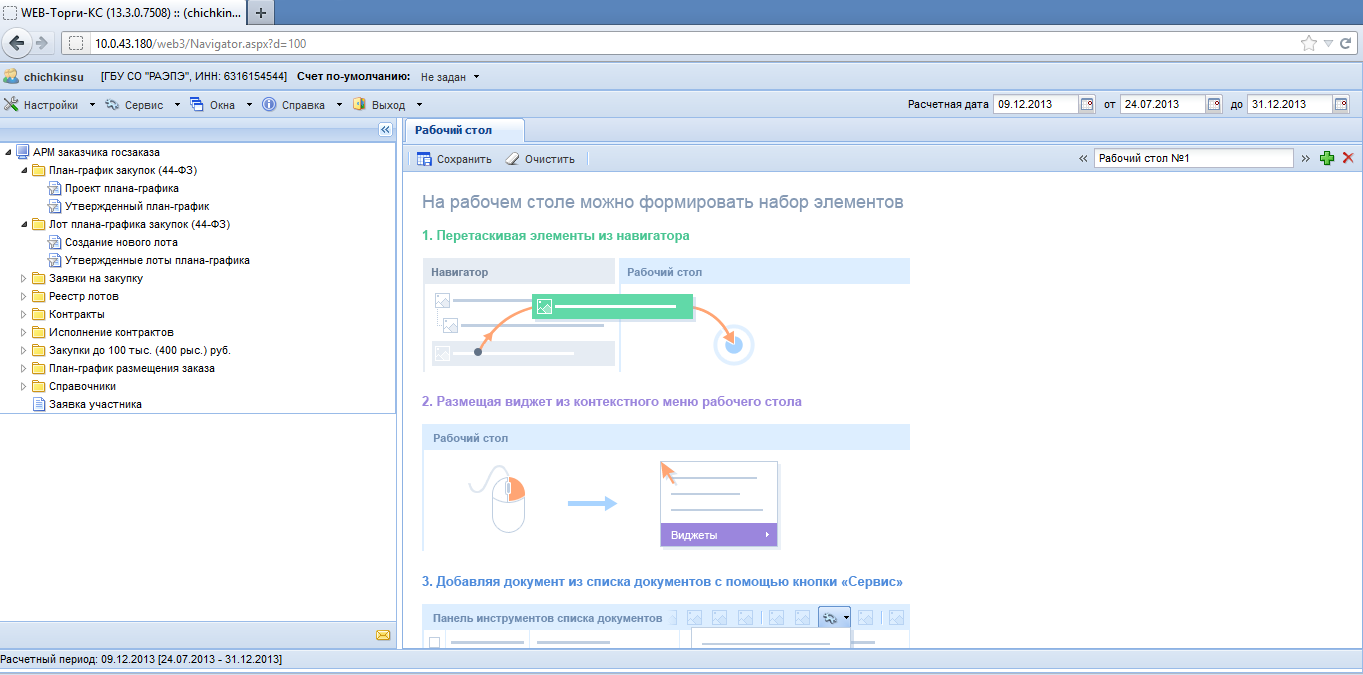
Task: Click the red X delete desktop icon
Action: 1348,158
